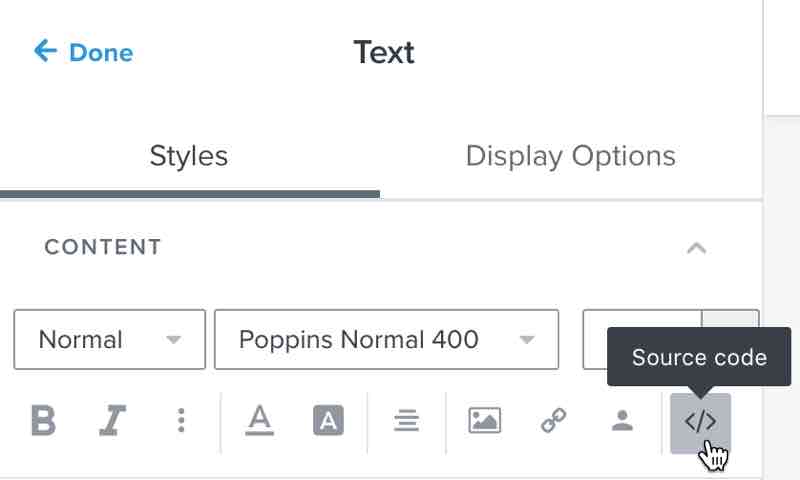Toggle bold formatting
800x480 pixels.
(x=43, y=421)
